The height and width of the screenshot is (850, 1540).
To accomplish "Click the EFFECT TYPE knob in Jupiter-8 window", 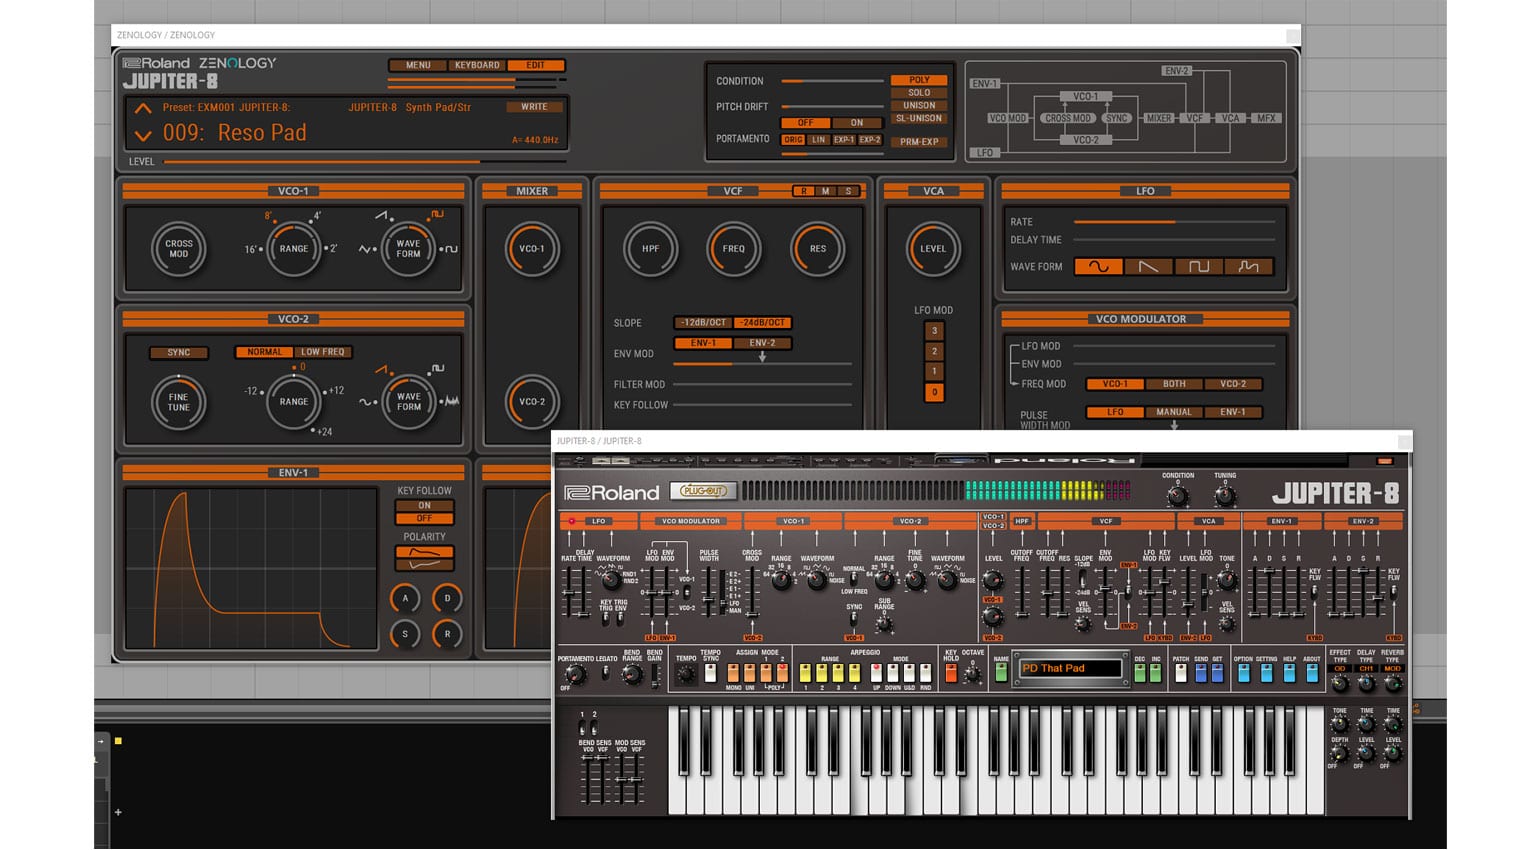I will [1340, 684].
